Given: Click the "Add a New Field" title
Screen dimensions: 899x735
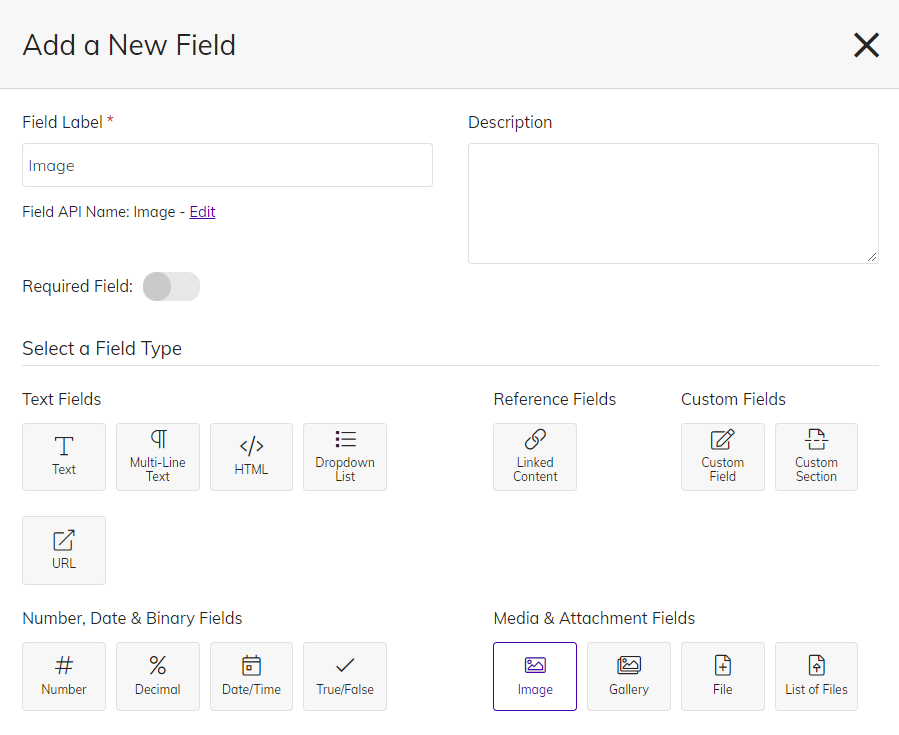Looking at the screenshot, I should coord(129,45).
